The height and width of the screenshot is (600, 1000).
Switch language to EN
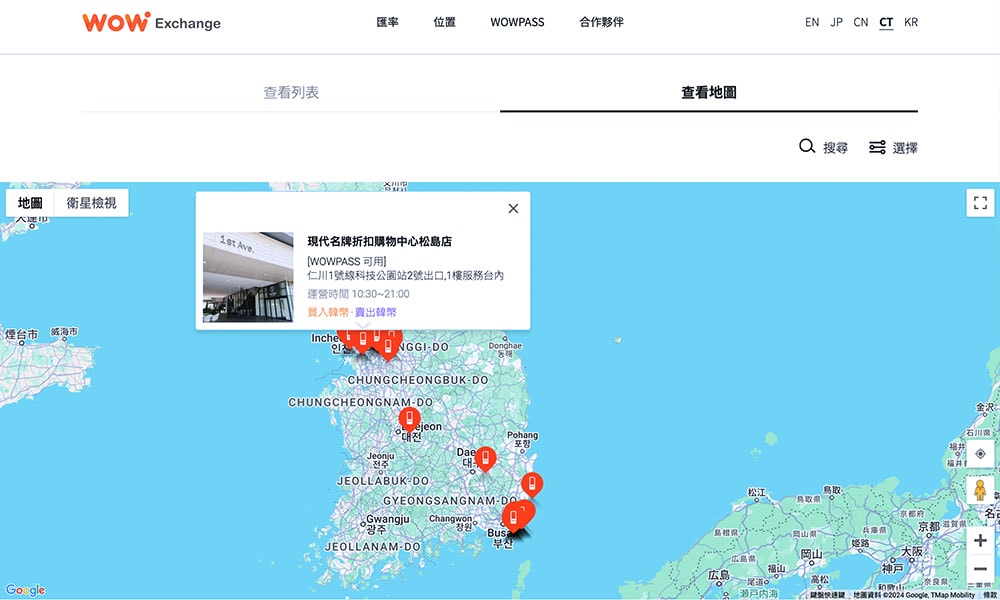812,22
